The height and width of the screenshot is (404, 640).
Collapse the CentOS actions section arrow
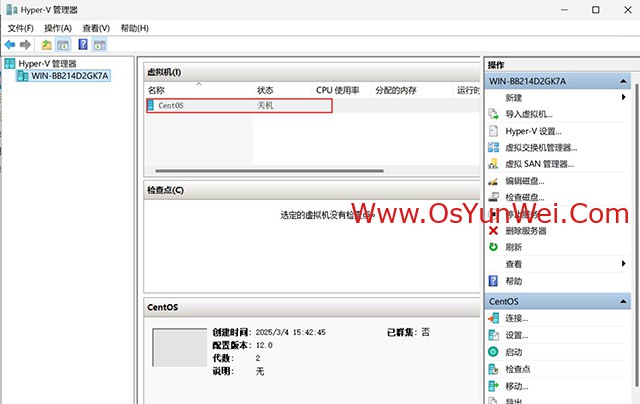pos(623,302)
